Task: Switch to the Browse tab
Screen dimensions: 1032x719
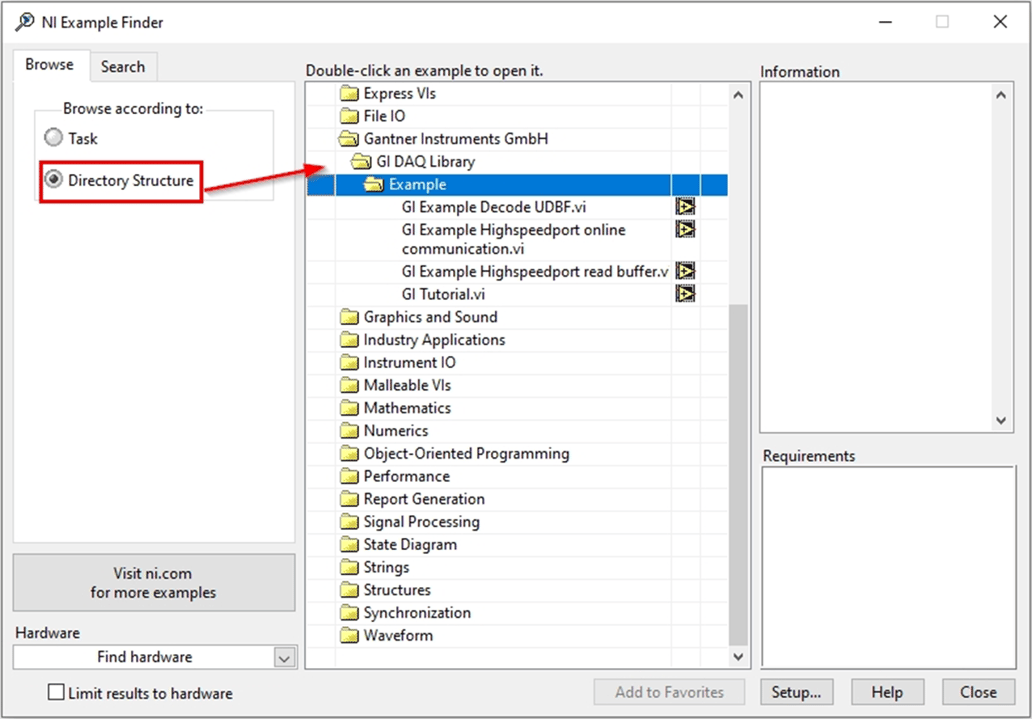Action: pyautogui.click(x=50, y=64)
